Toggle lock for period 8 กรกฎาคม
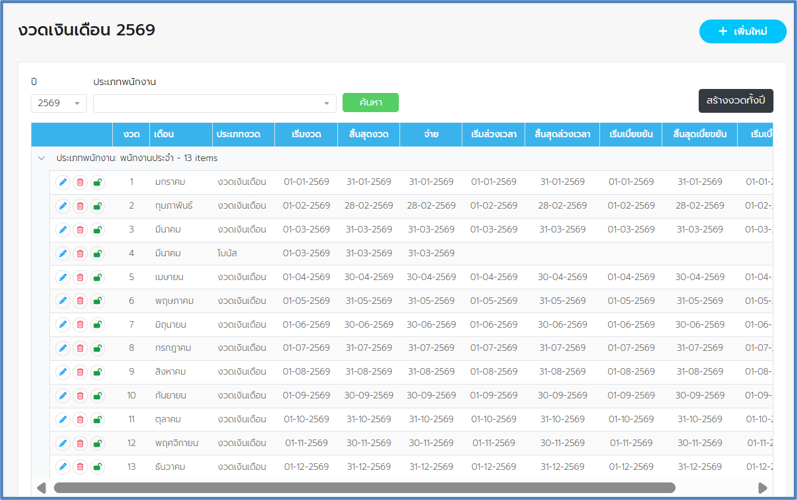 [98, 348]
